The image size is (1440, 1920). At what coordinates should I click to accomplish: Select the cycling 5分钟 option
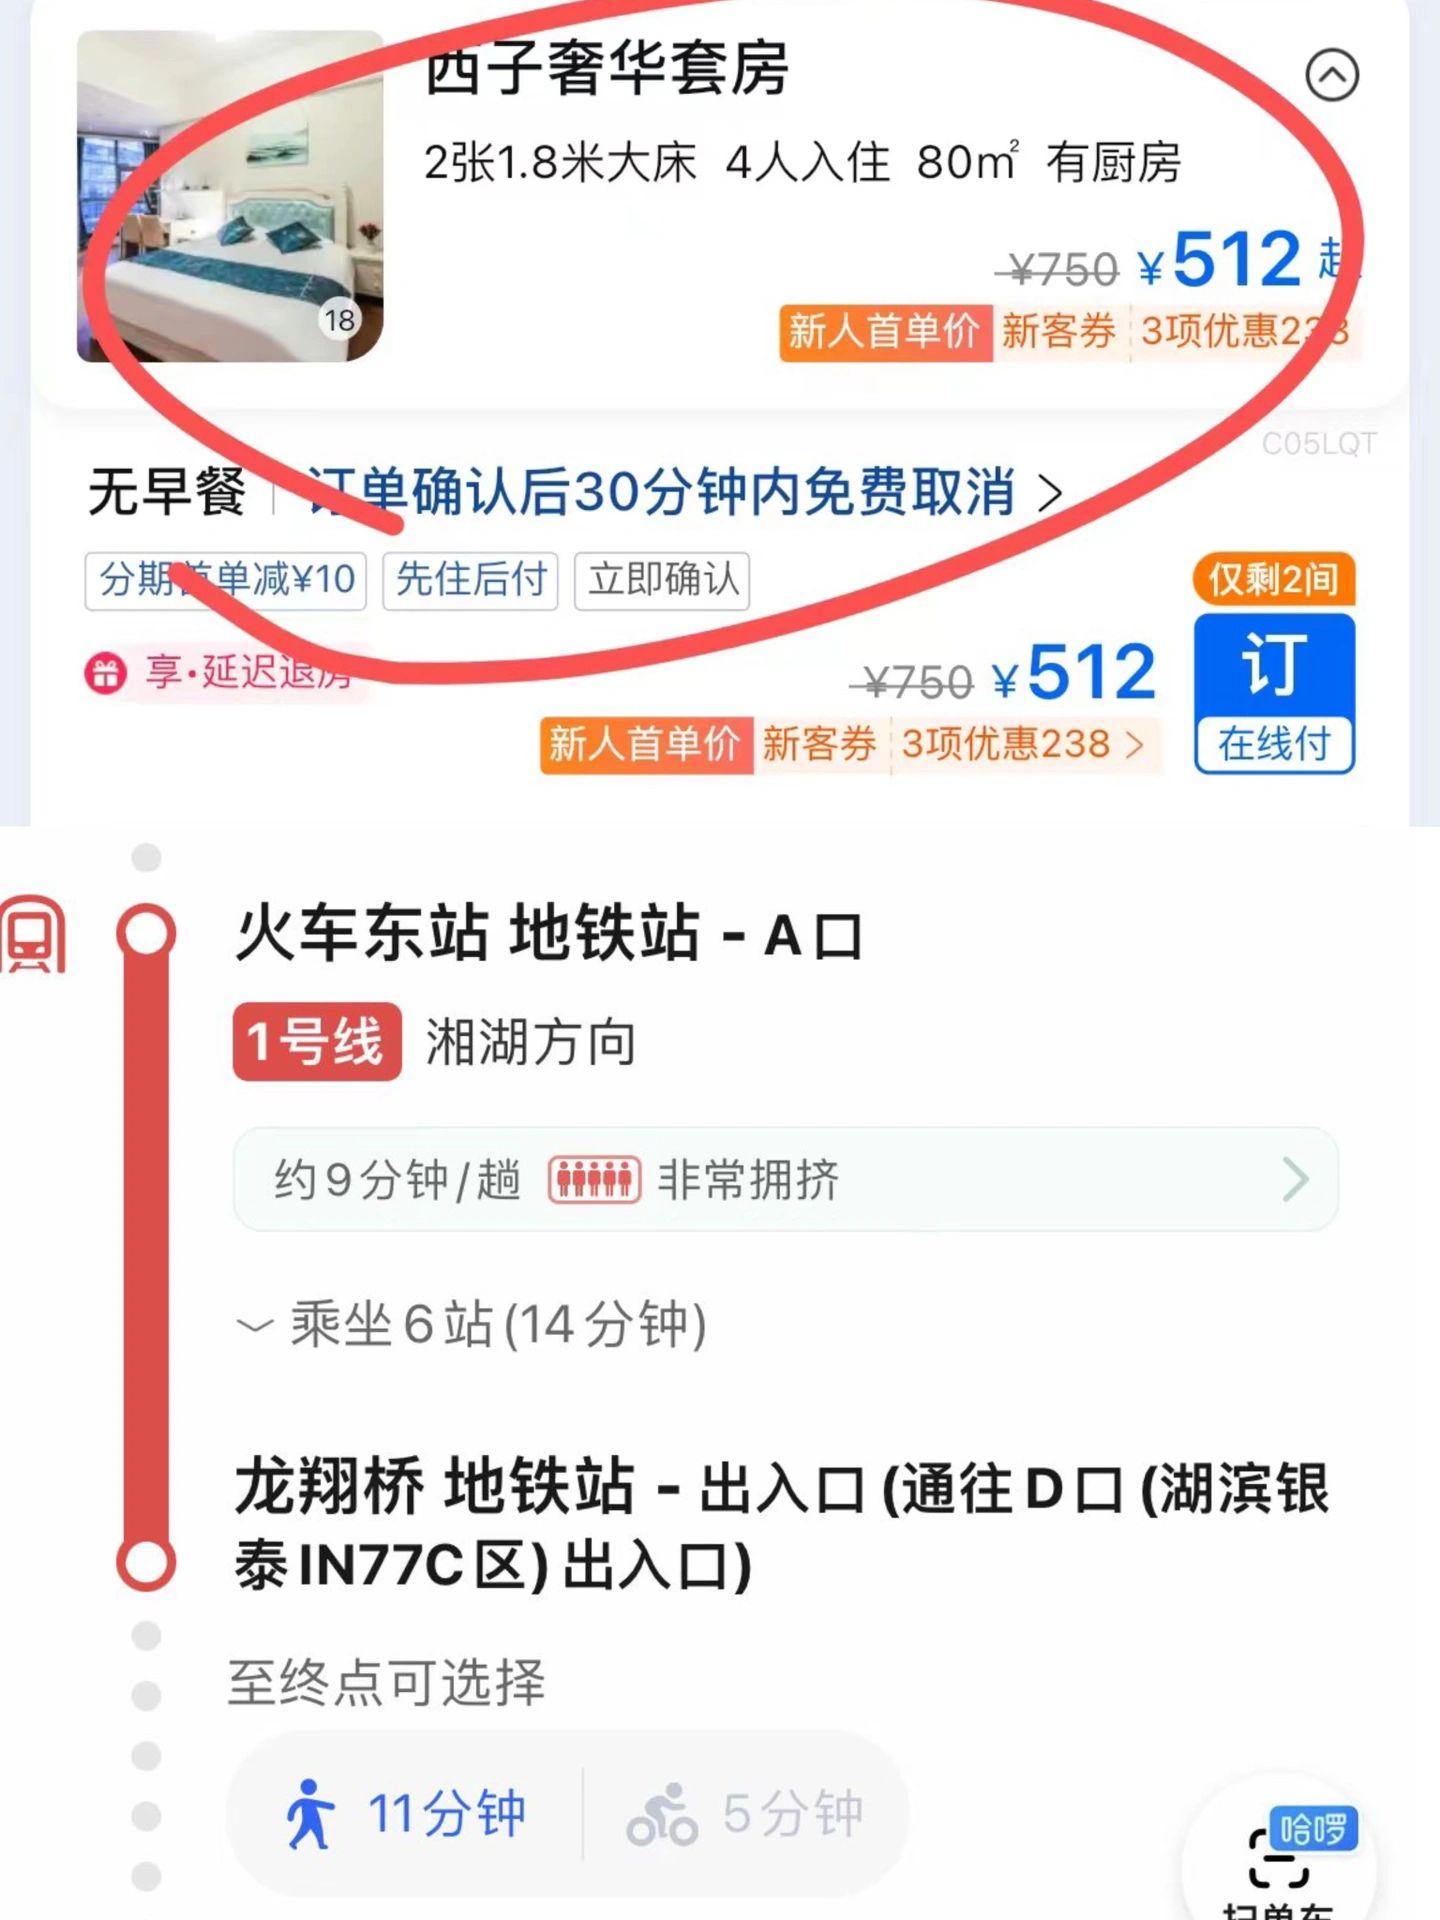(745, 1813)
